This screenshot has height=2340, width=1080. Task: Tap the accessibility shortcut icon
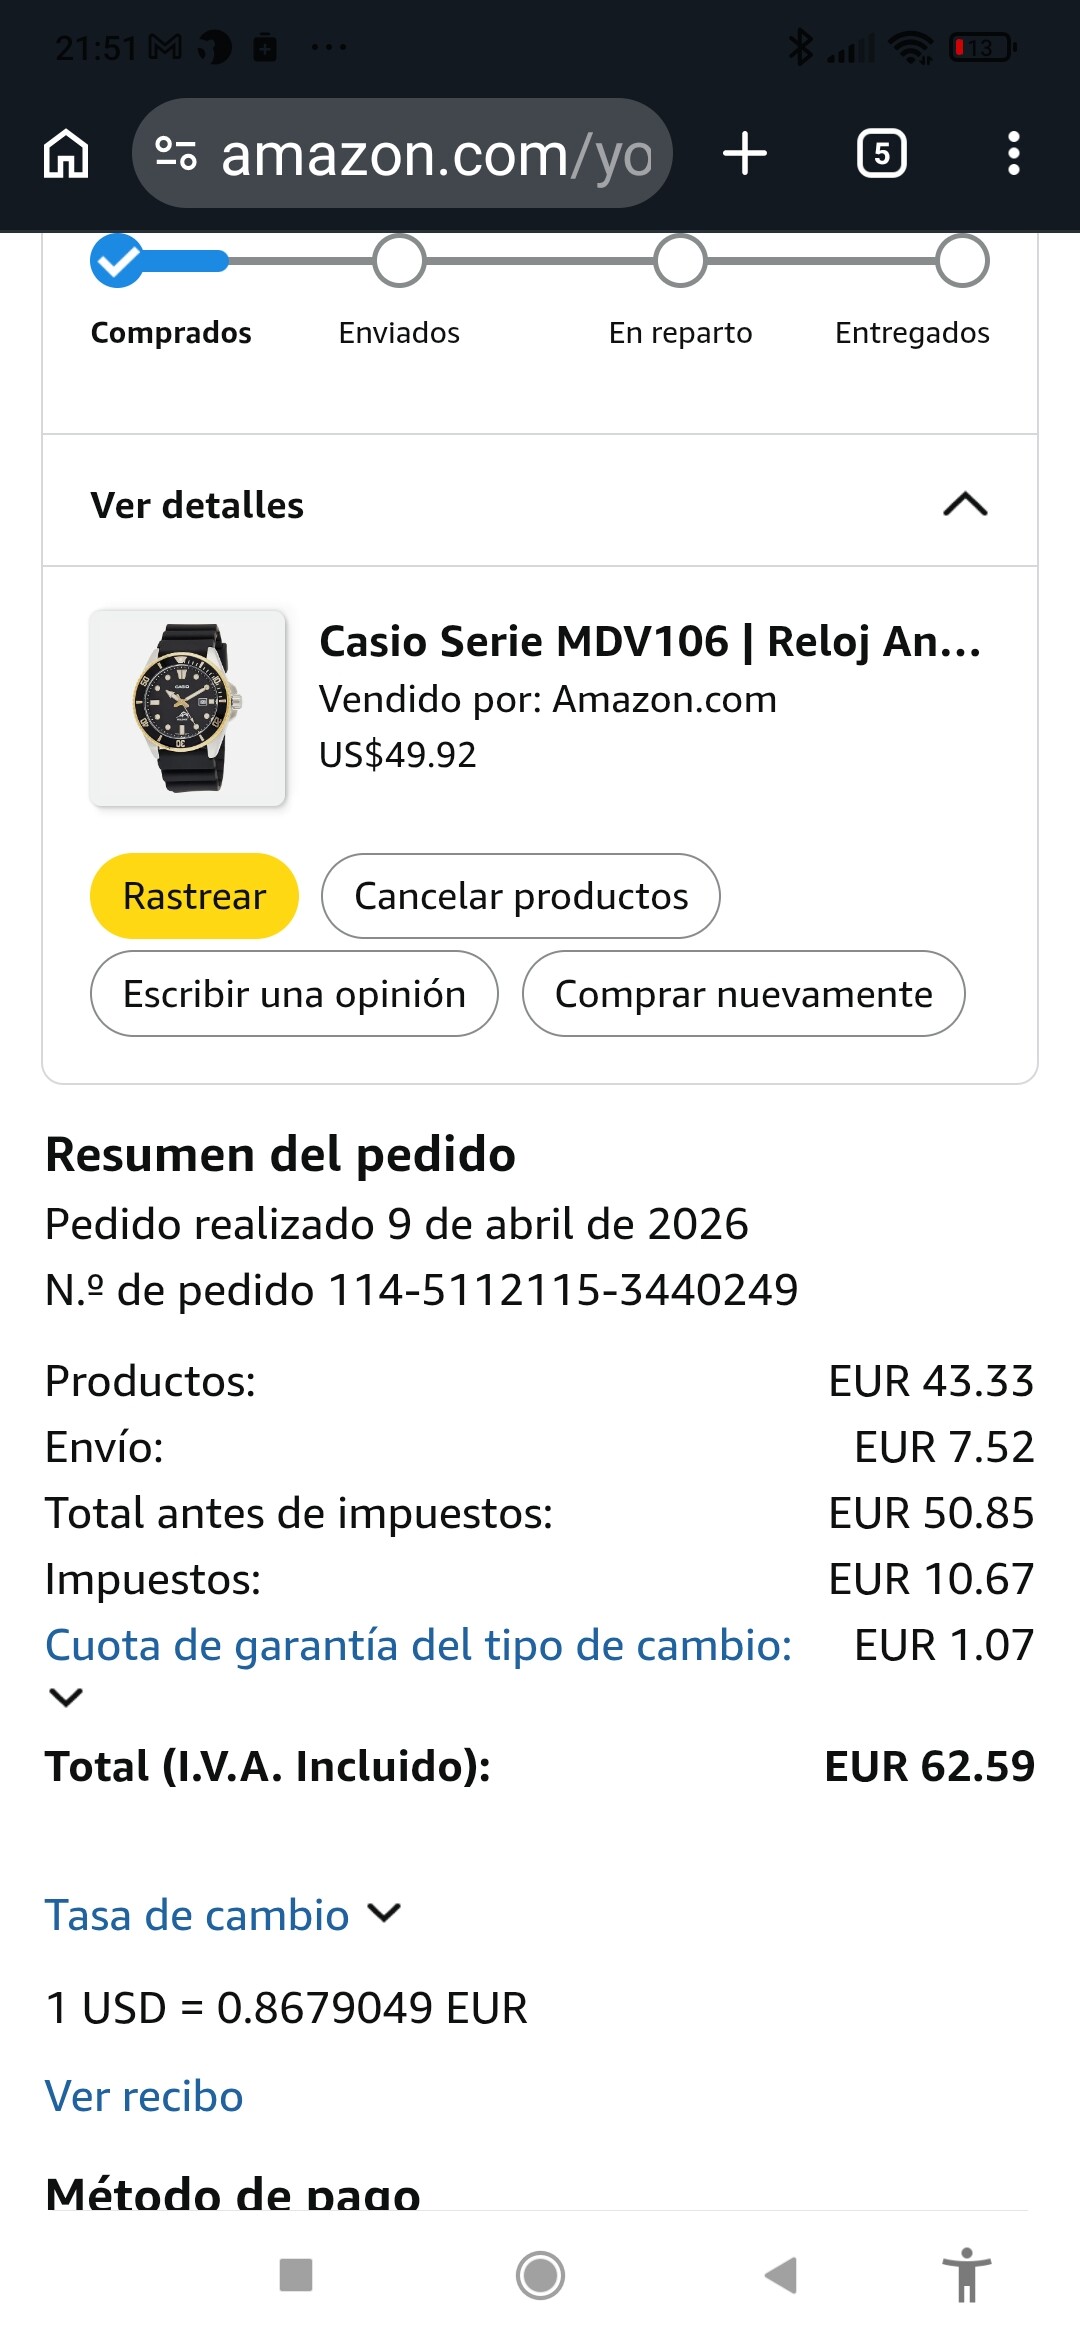(966, 2275)
